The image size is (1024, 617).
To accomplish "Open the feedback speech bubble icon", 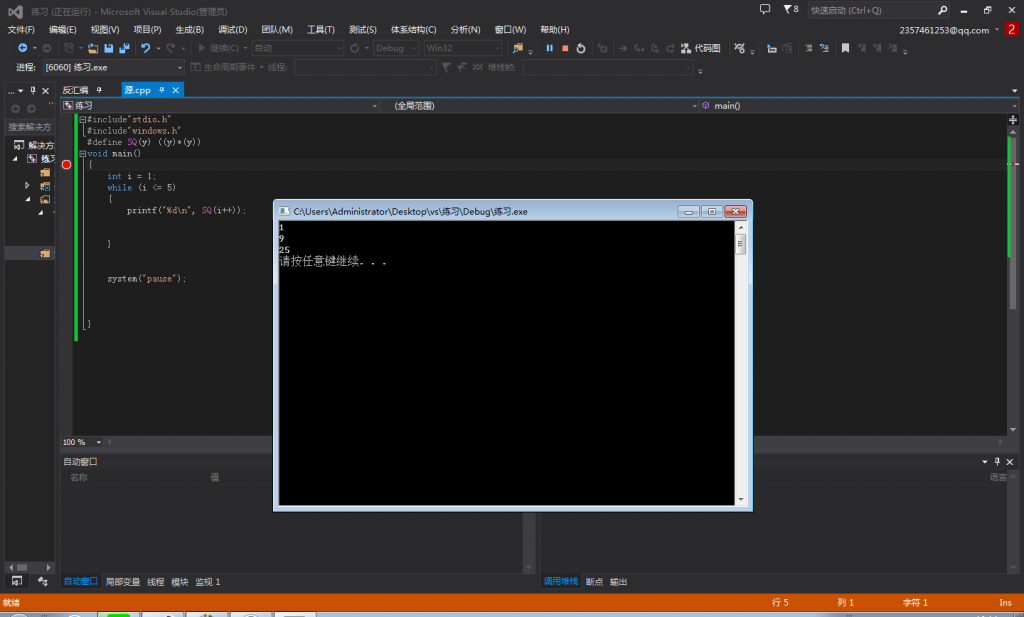I will [765, 9].
